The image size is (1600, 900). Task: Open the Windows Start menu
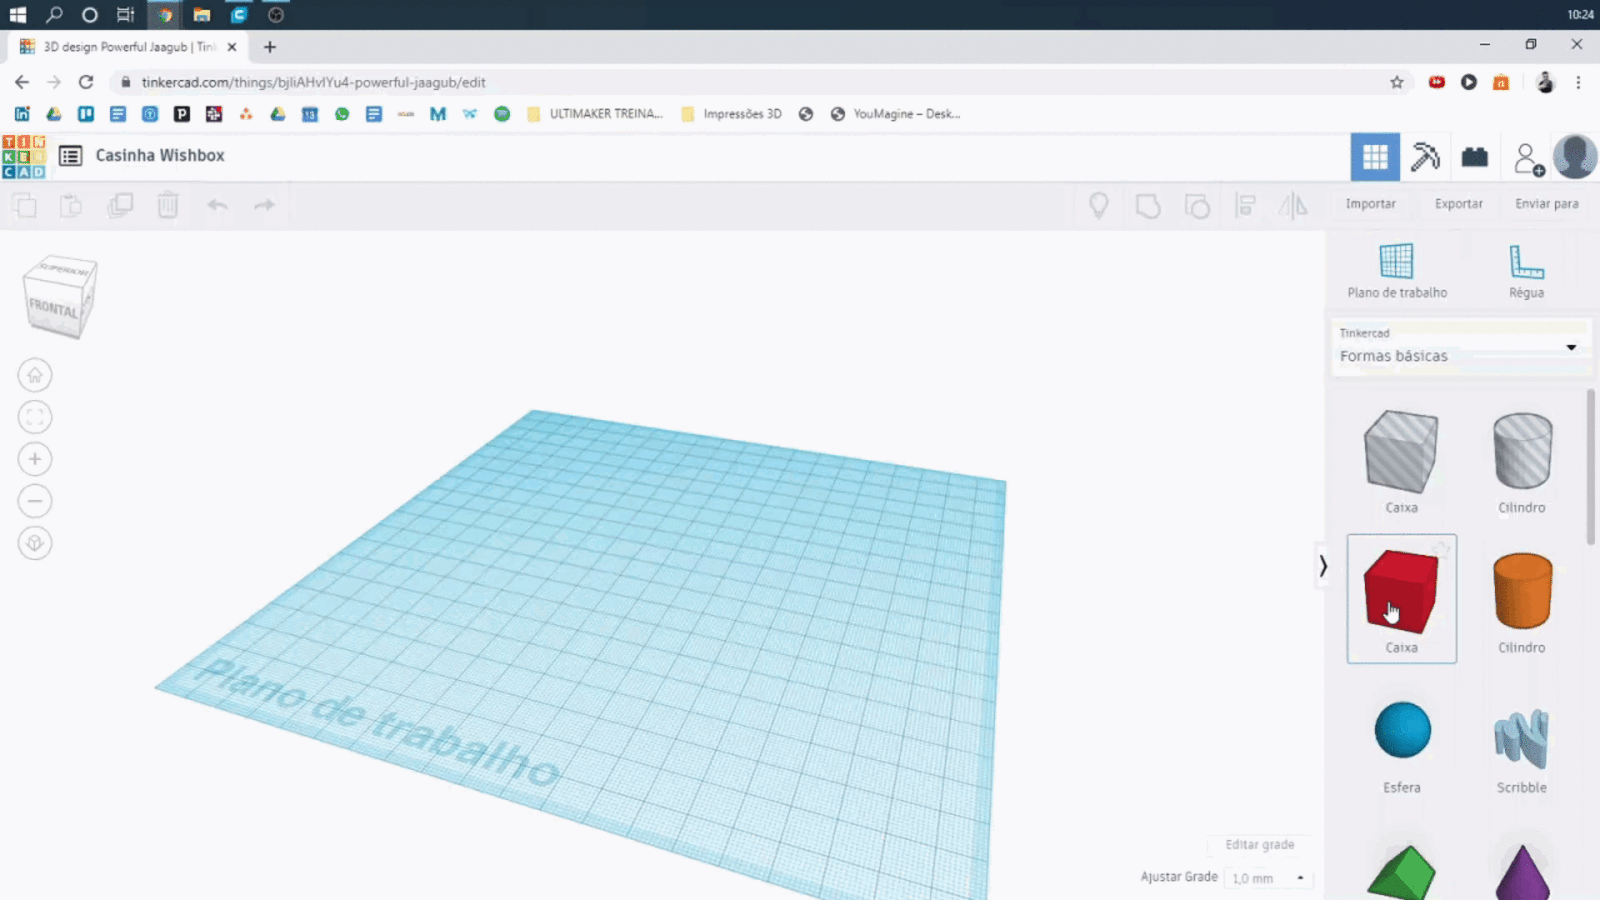(x=18, y=15)
